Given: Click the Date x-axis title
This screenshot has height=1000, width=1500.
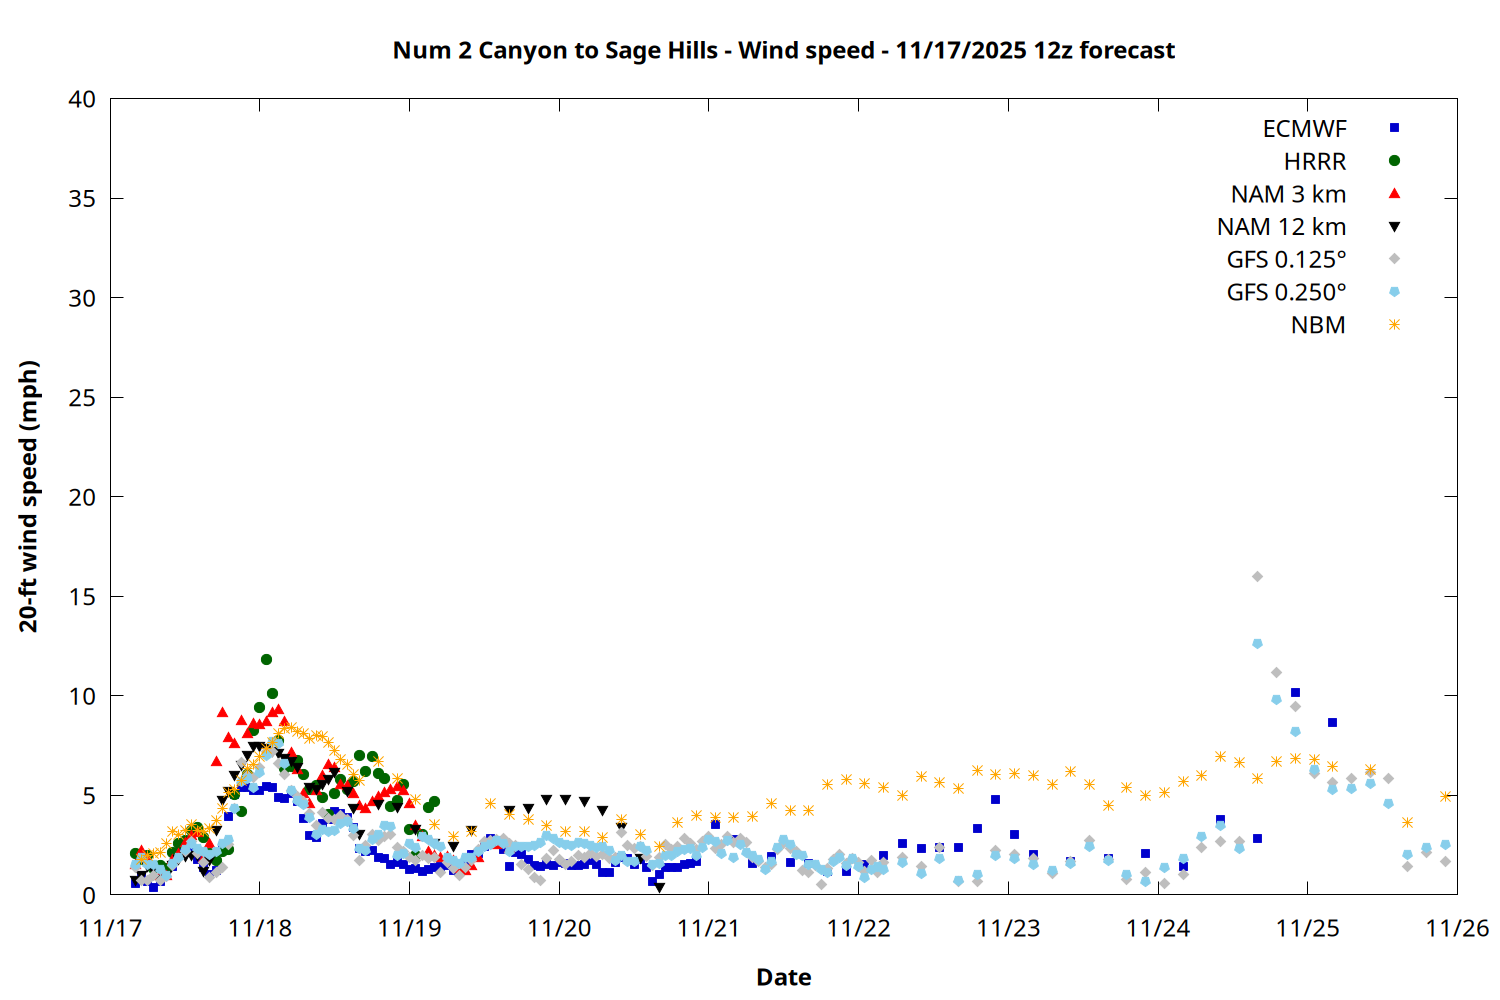Looking at the screenshot, I should [783, 977].
